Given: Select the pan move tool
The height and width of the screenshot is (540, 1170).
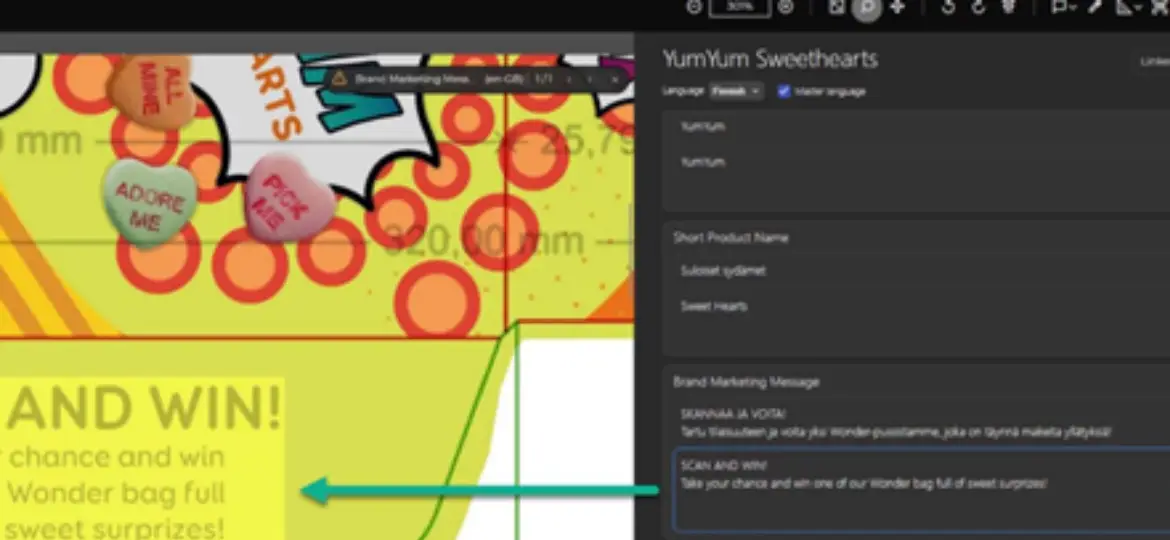Looking at the screenshot, I should [x=897, y=7].
